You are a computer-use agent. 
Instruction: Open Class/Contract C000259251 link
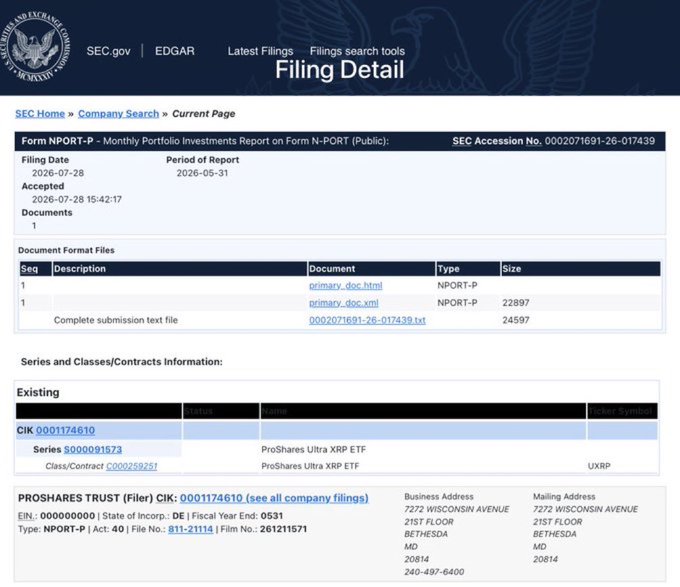coord(132,466)
